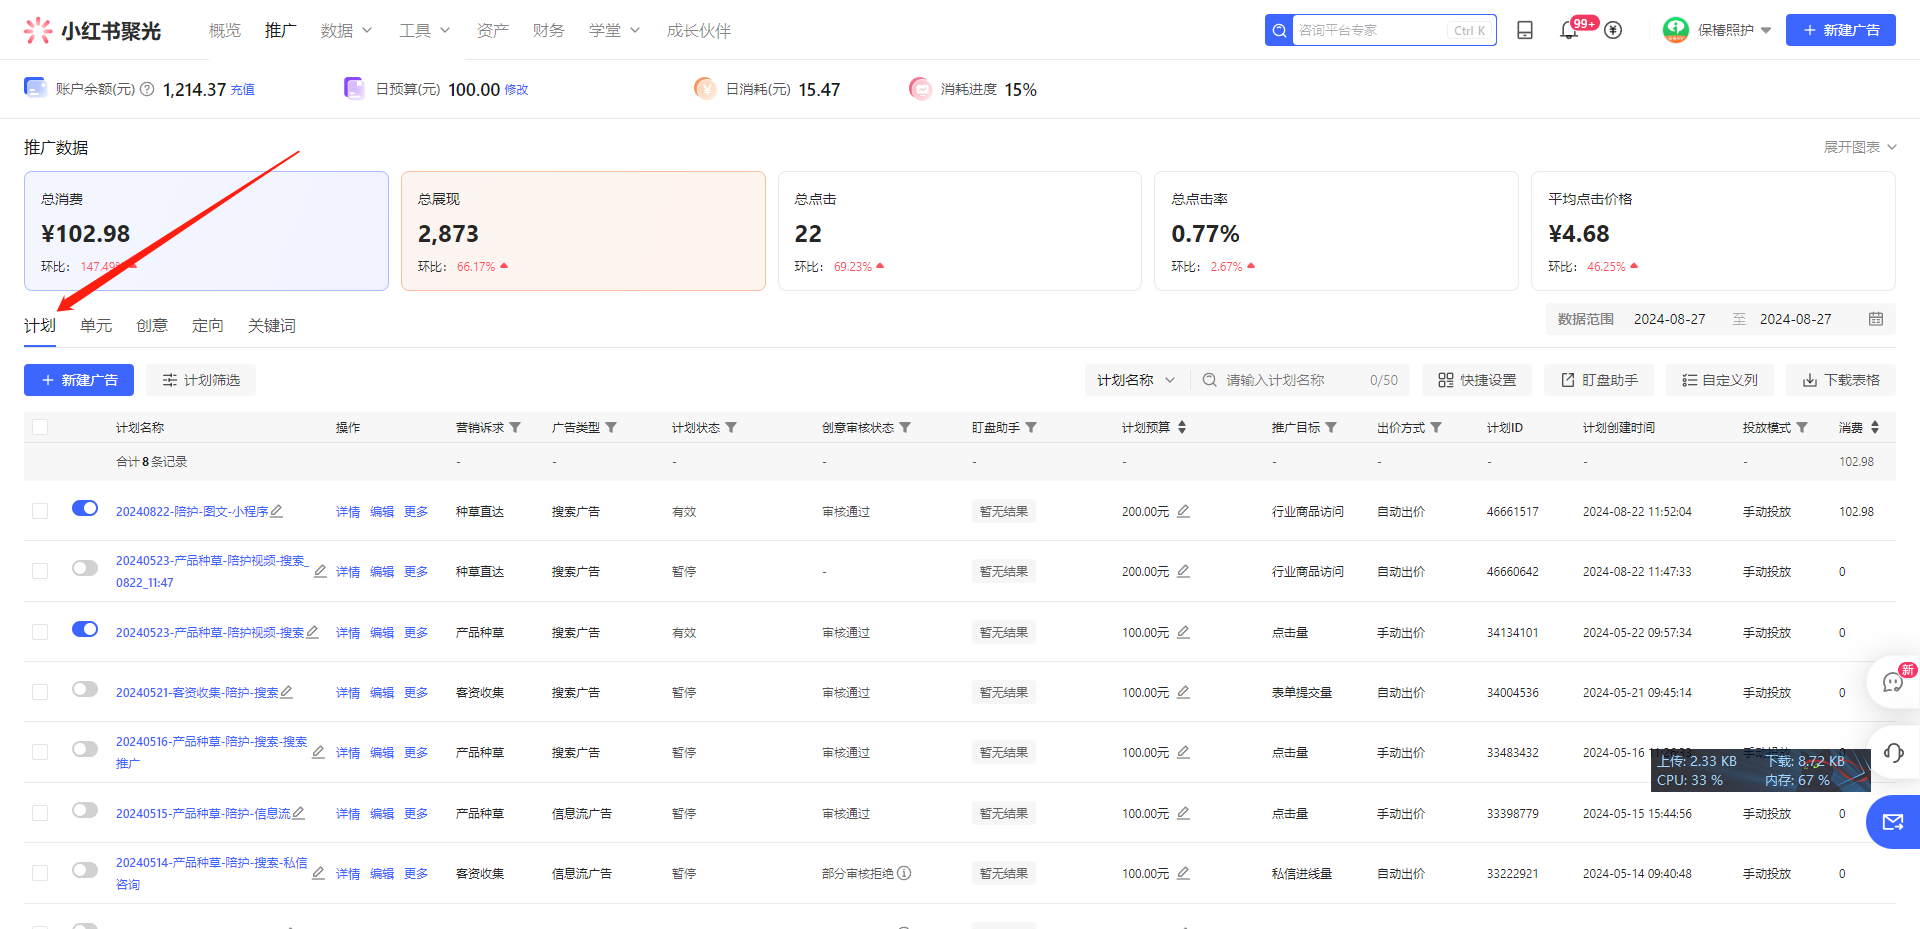Open 更多 for plan ID 33398779
Image resolution: width=1920 pixels, height=929 pixels.
coord(416,814)
